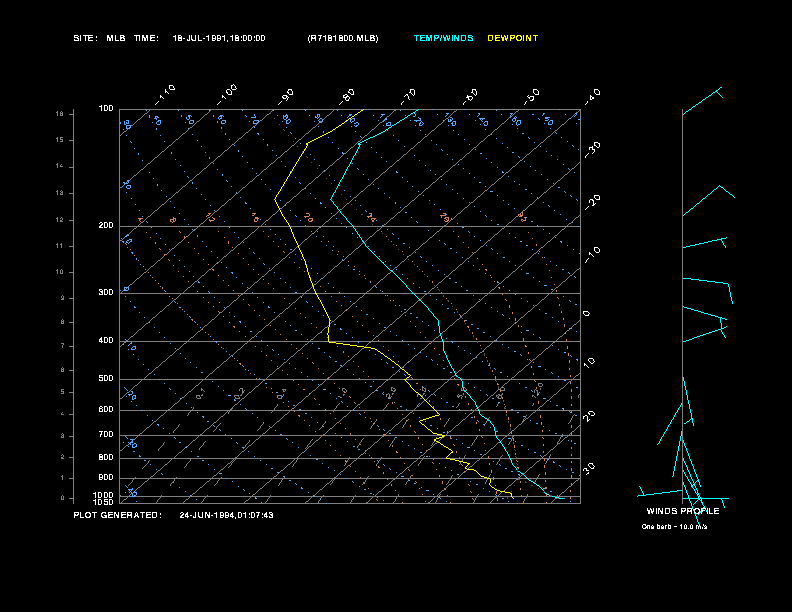Screen dimensions: 792x612
Task: Click the 500 pressure level label
Action: [x=106, y=378]
